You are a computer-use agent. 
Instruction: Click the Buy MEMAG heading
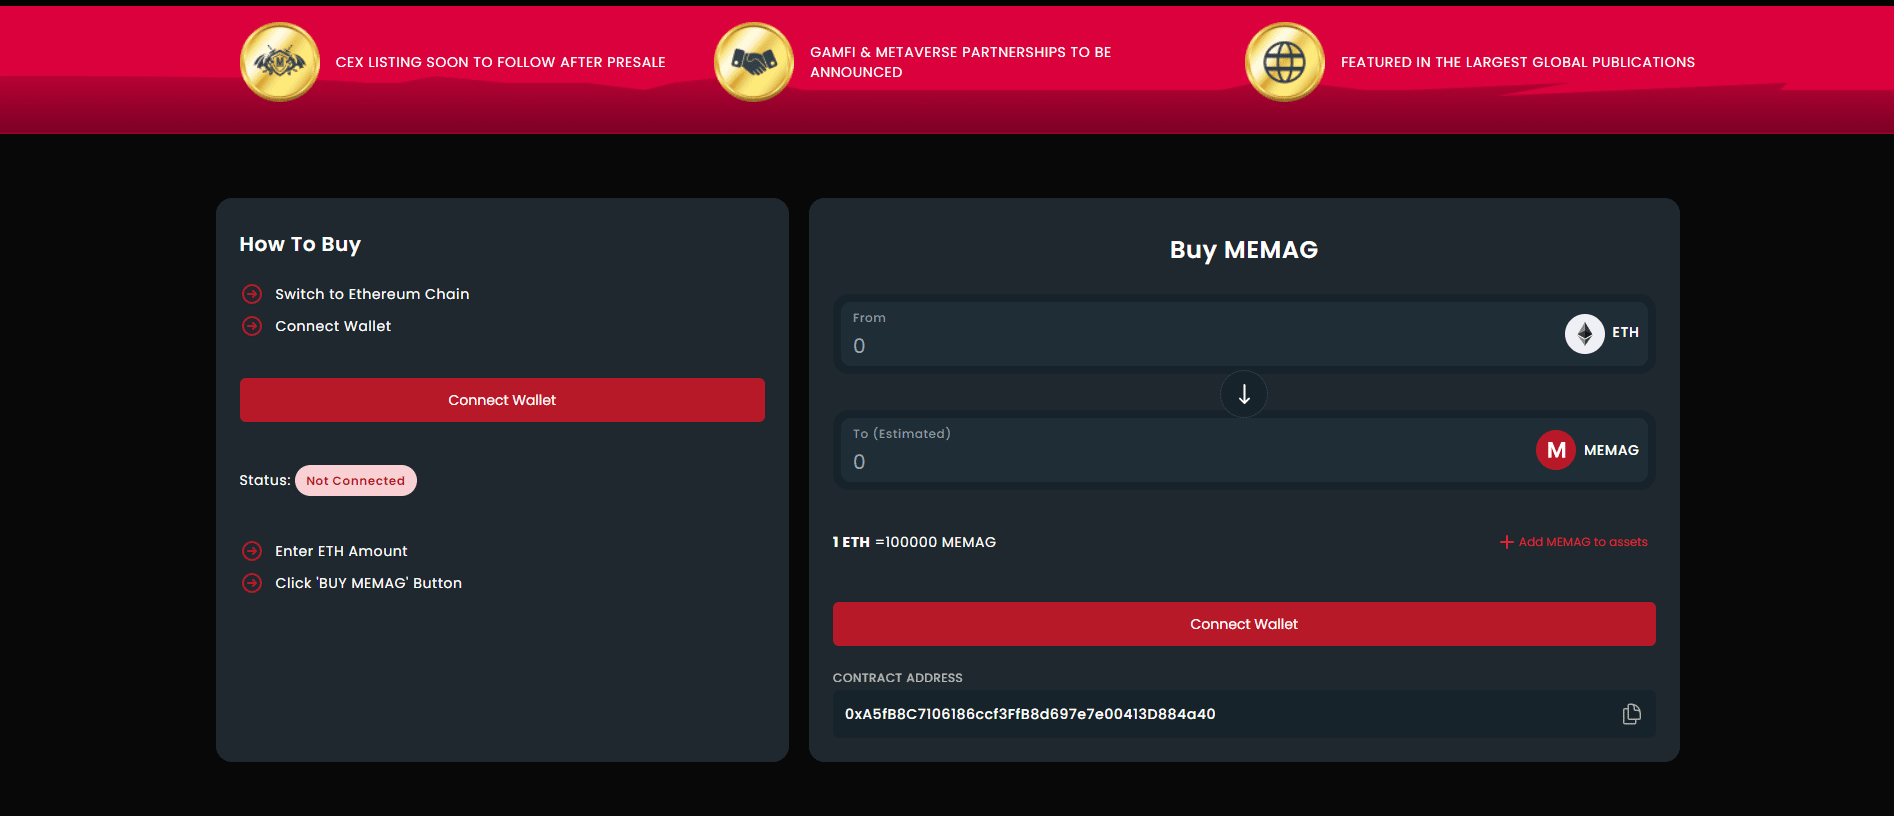(1244, 250)
